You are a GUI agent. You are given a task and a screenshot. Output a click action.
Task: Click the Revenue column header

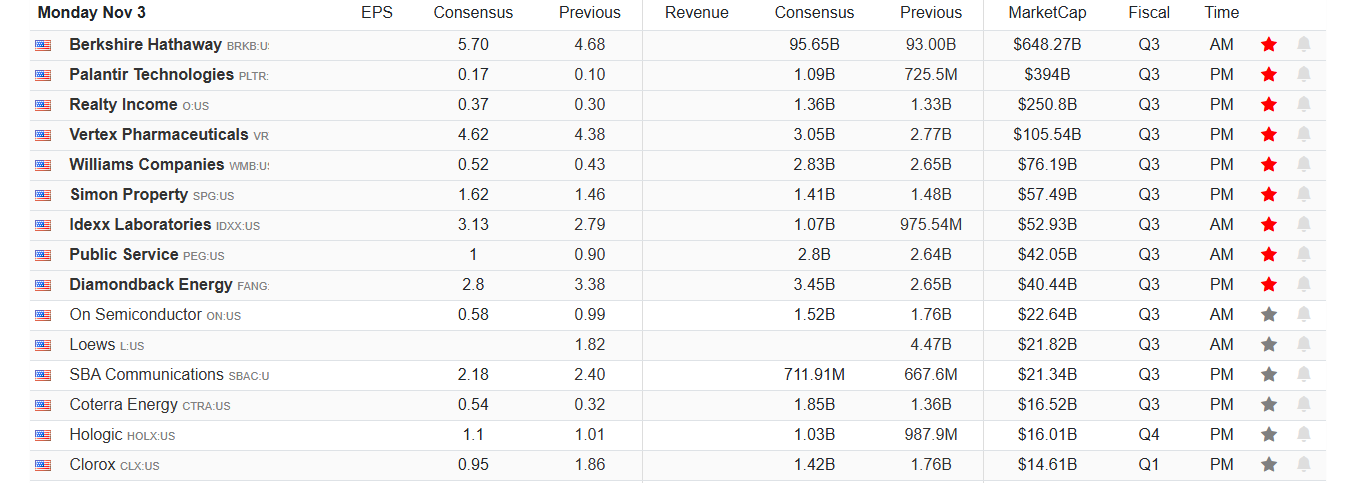696,13
